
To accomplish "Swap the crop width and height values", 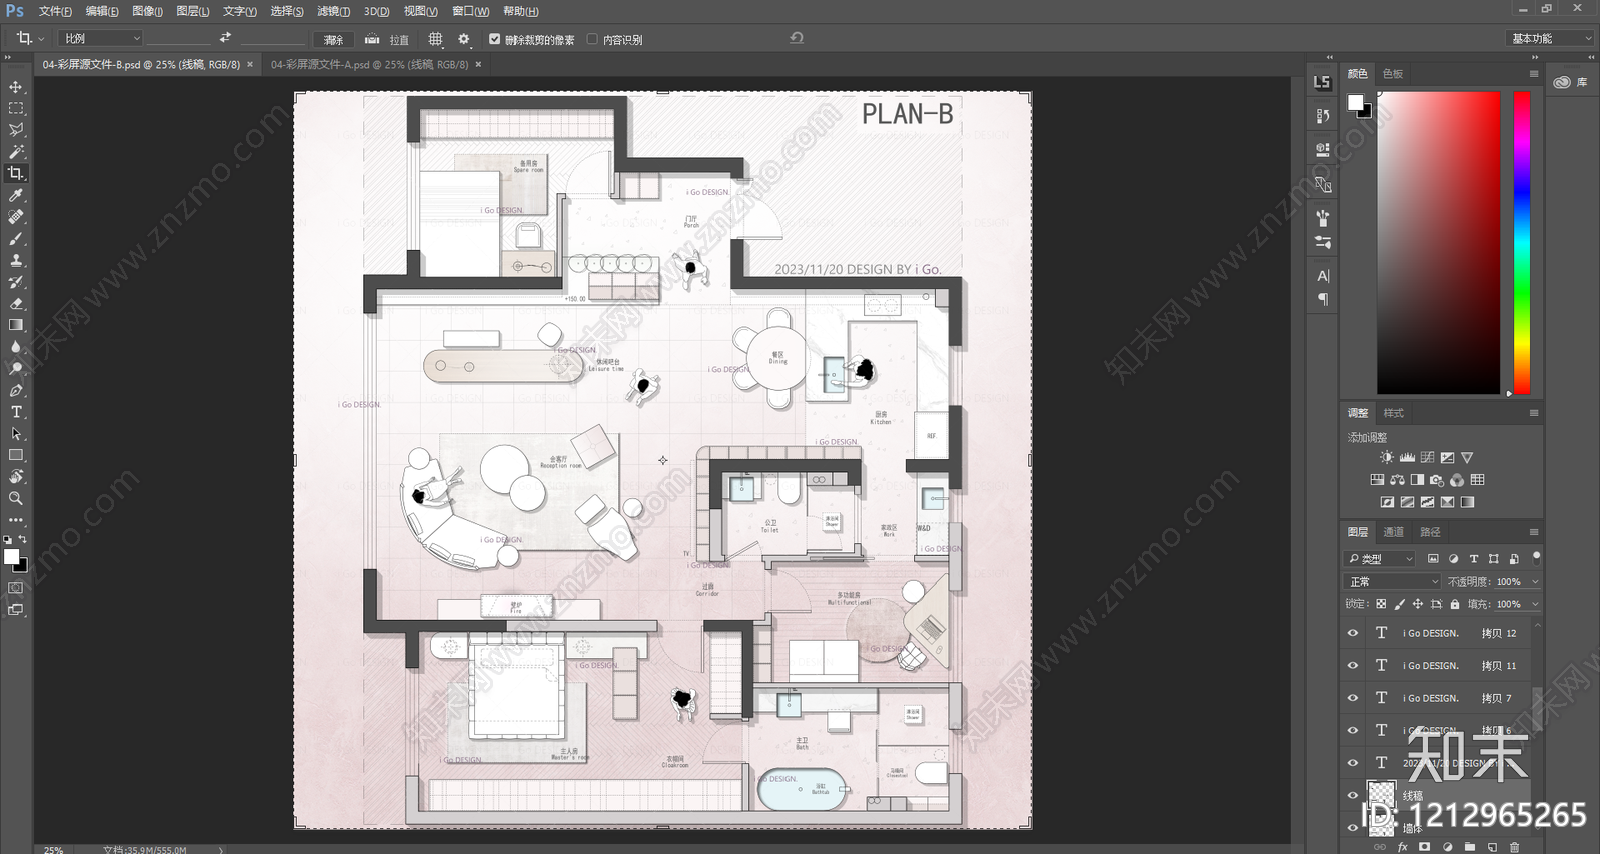I will [225, 38].
